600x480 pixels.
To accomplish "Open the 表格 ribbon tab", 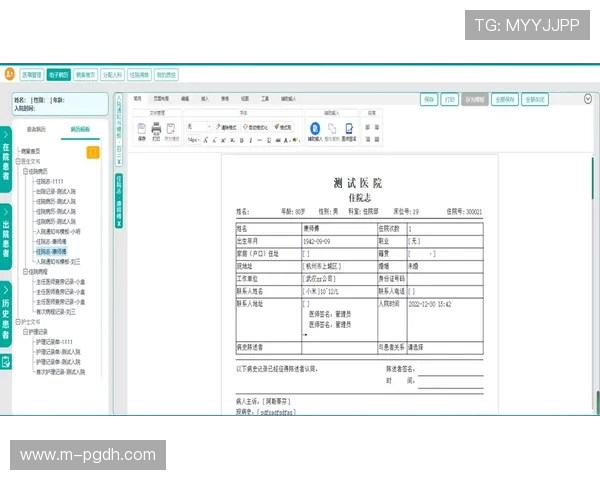I will [225, 99].
